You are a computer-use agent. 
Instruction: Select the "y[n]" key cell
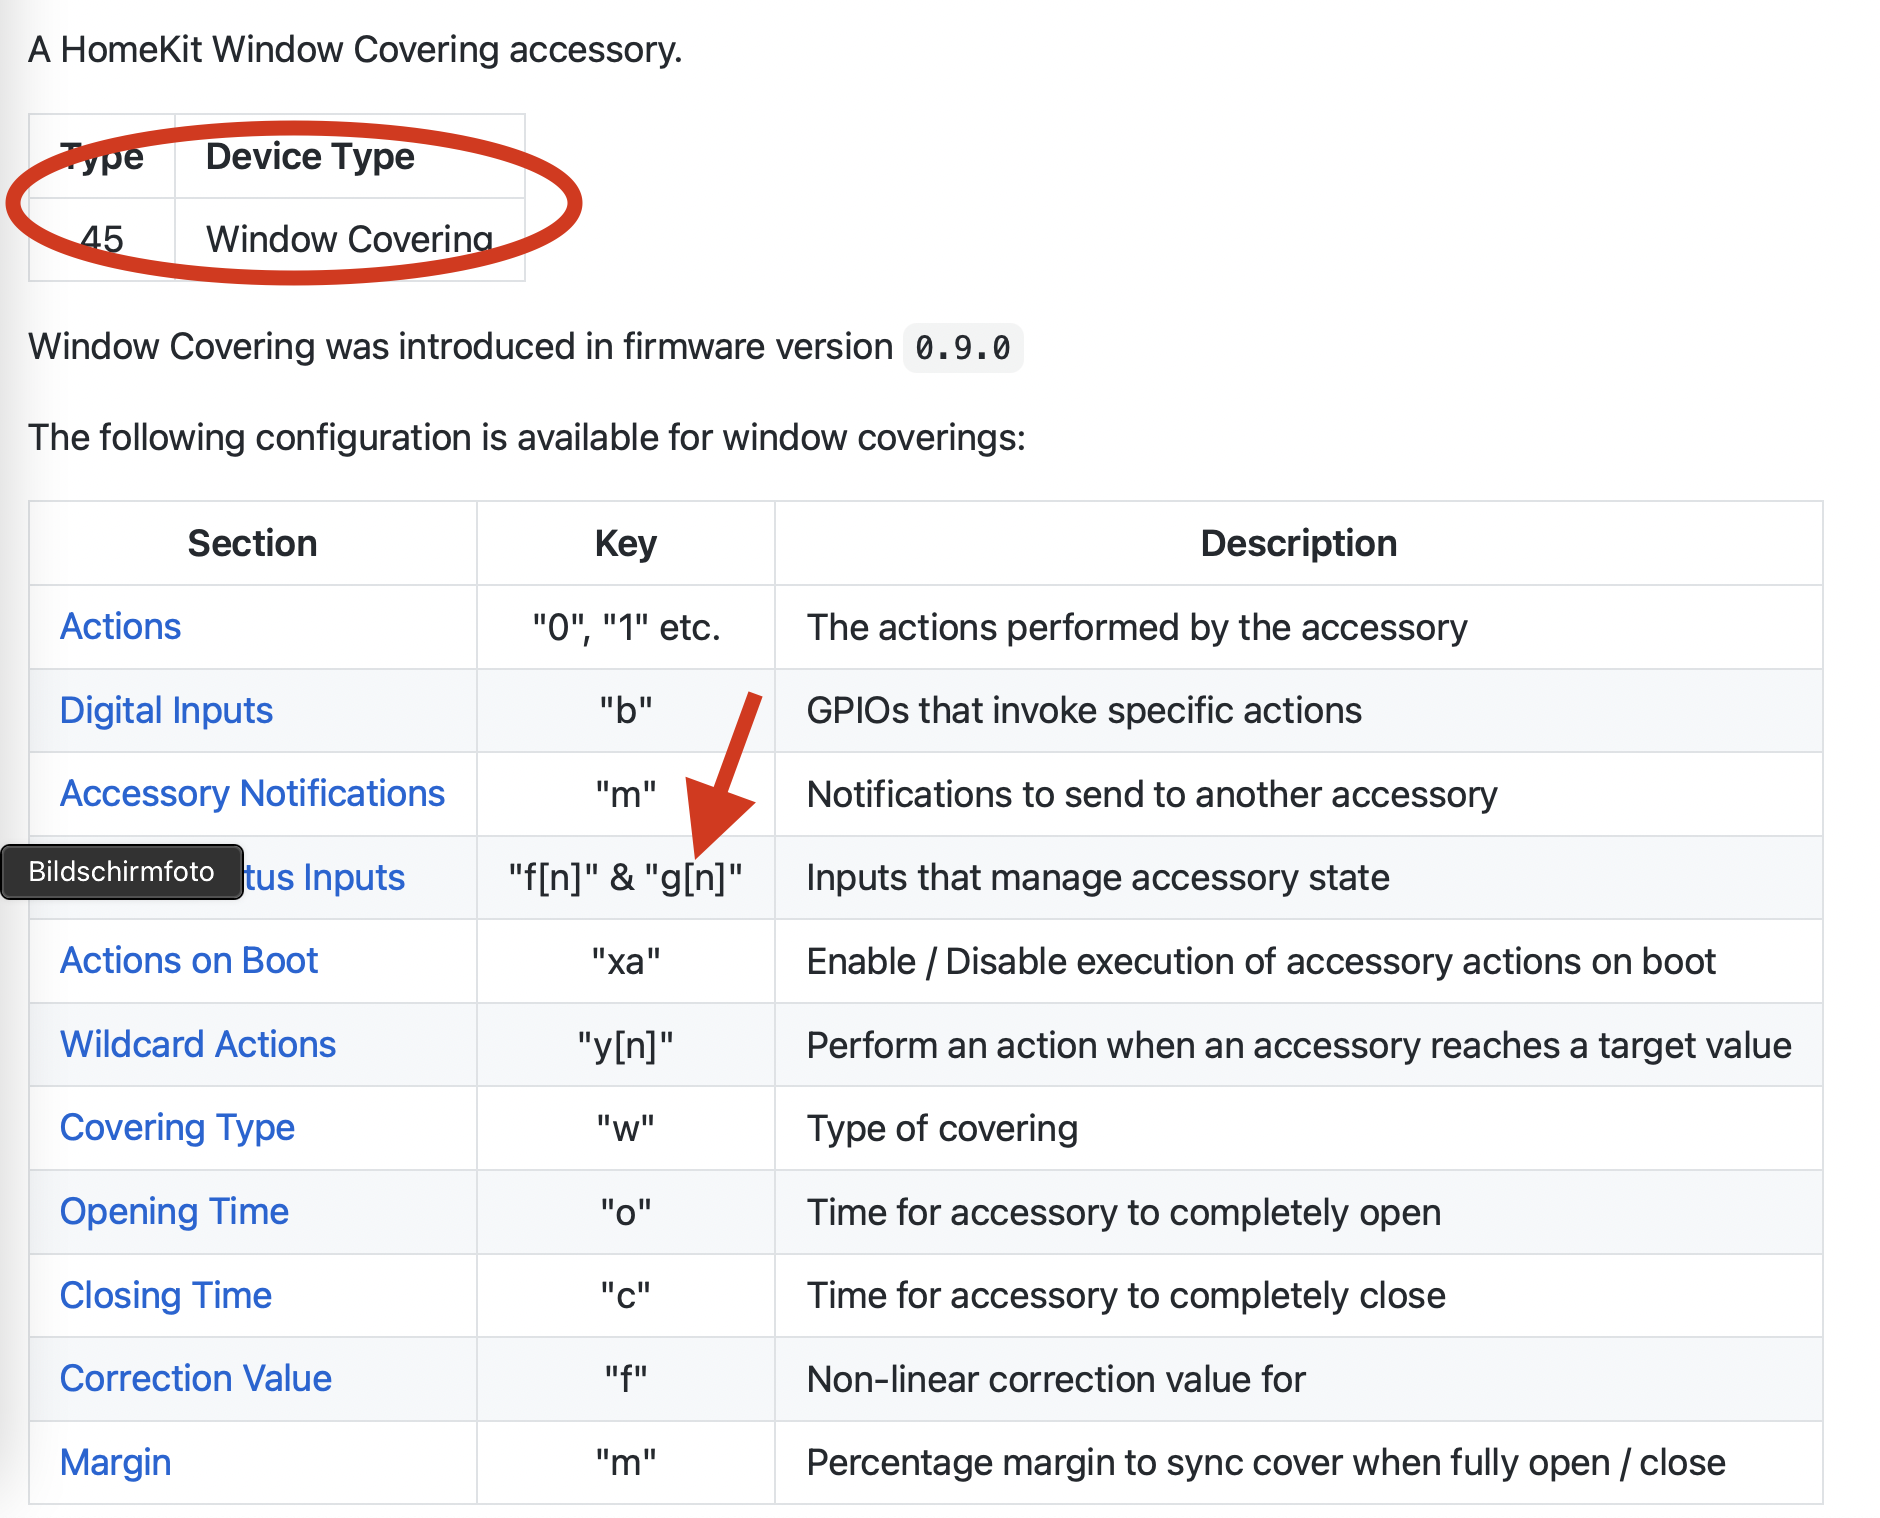626,1046
